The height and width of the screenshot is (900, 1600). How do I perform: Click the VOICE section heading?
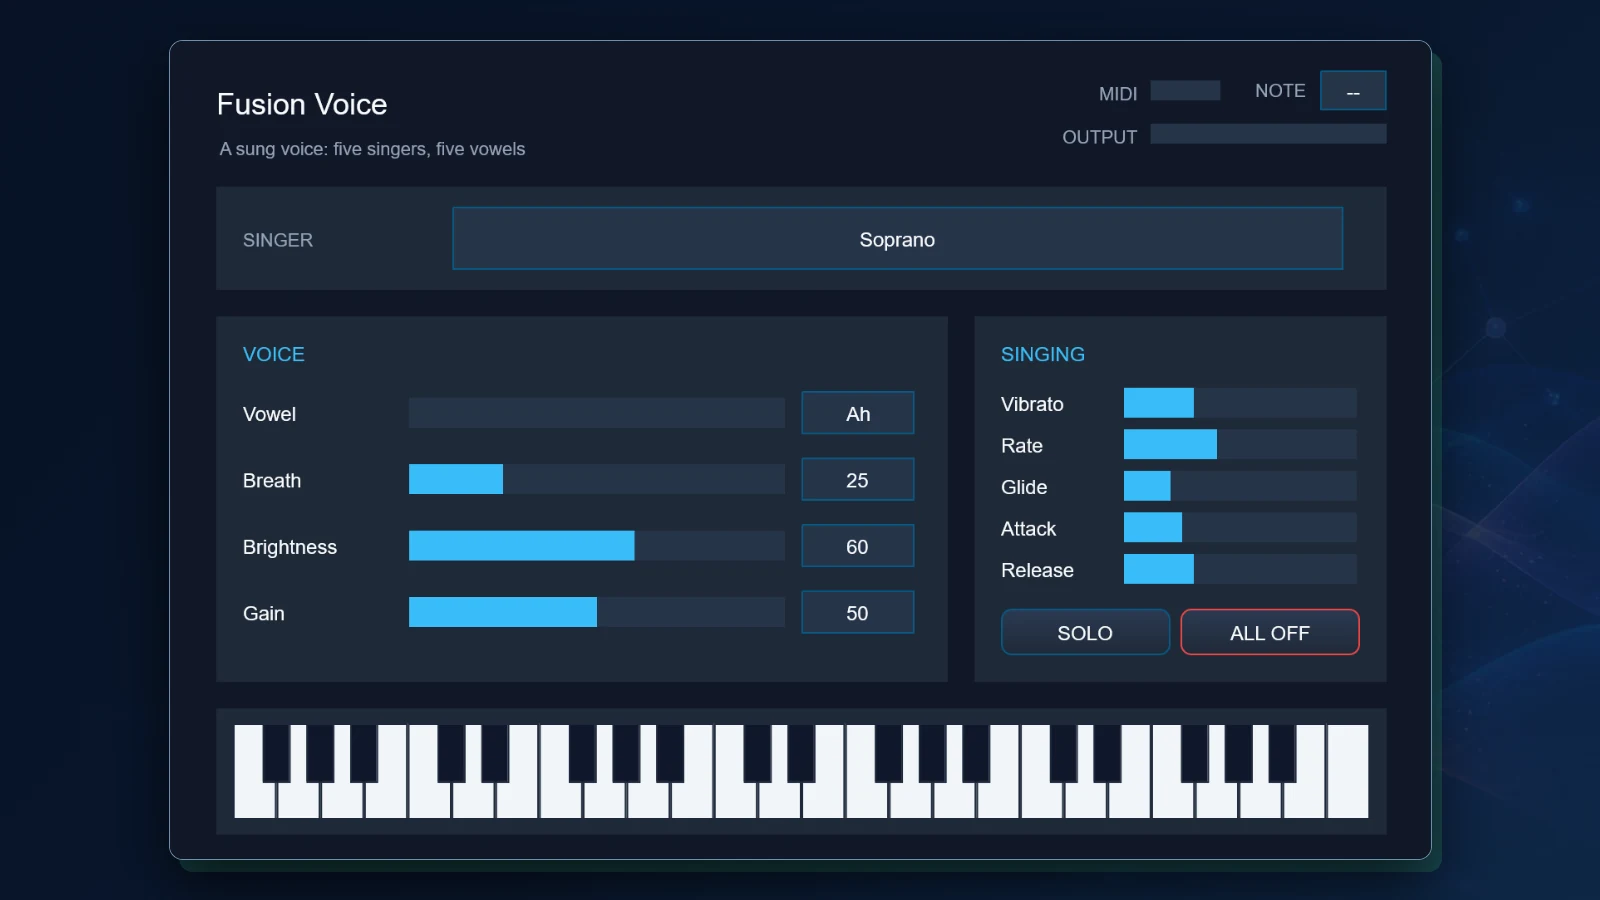coord(274,354)
